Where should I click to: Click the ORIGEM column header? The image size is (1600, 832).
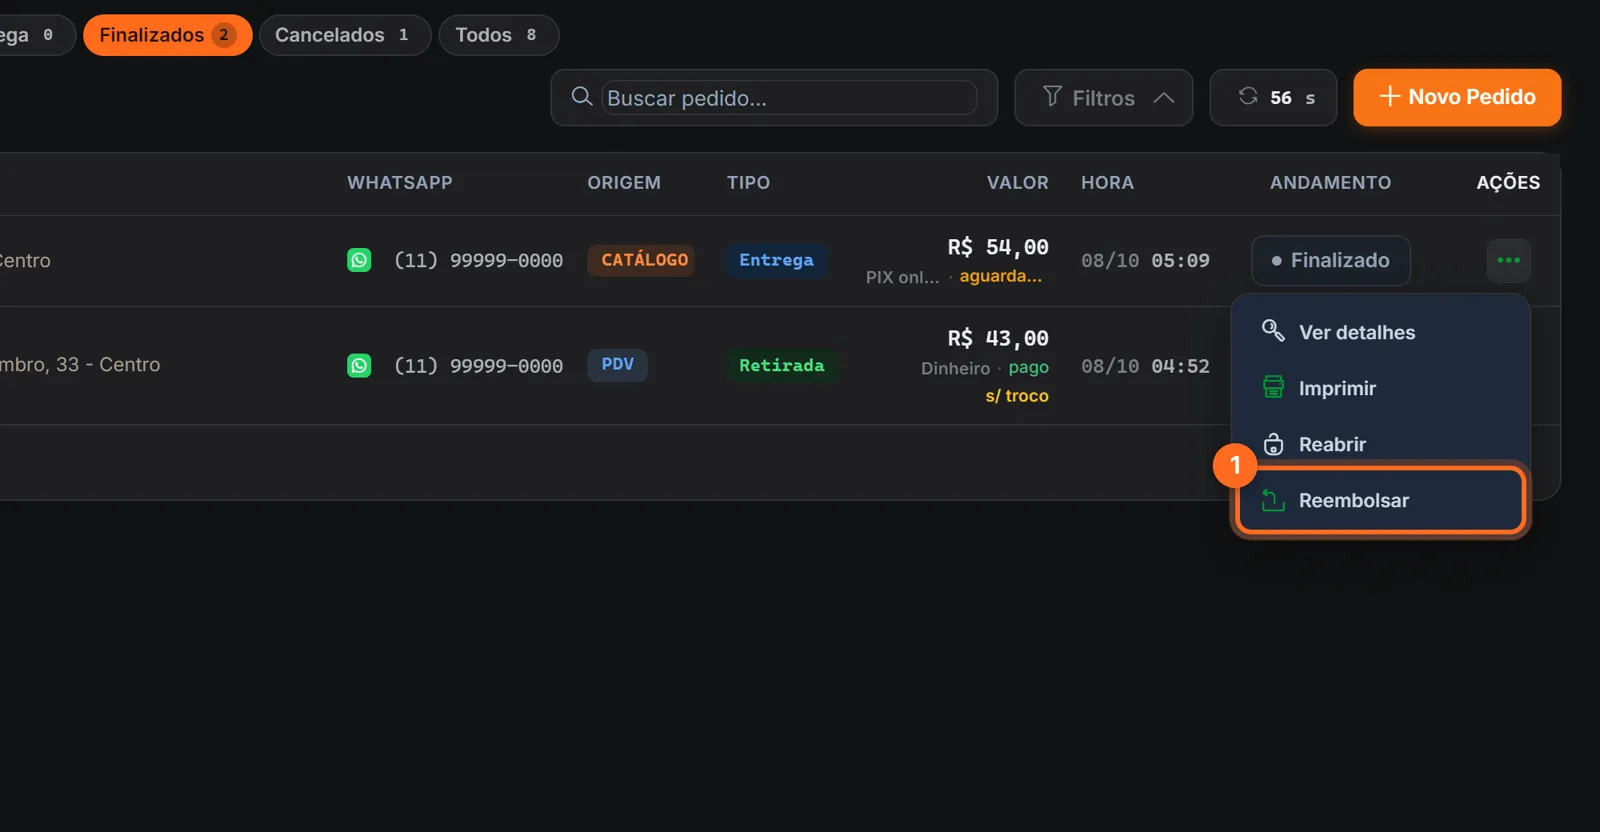(624, 183)
